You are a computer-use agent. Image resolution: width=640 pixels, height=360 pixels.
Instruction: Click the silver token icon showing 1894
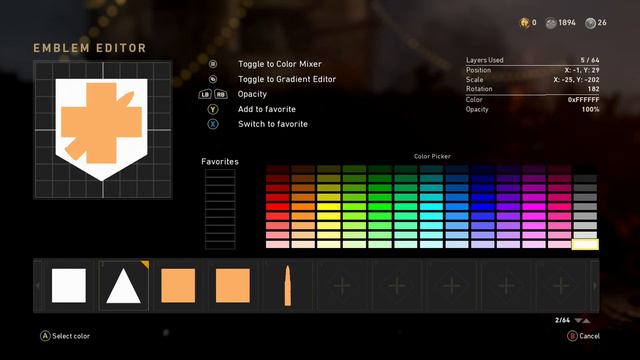tap(551, 23)
